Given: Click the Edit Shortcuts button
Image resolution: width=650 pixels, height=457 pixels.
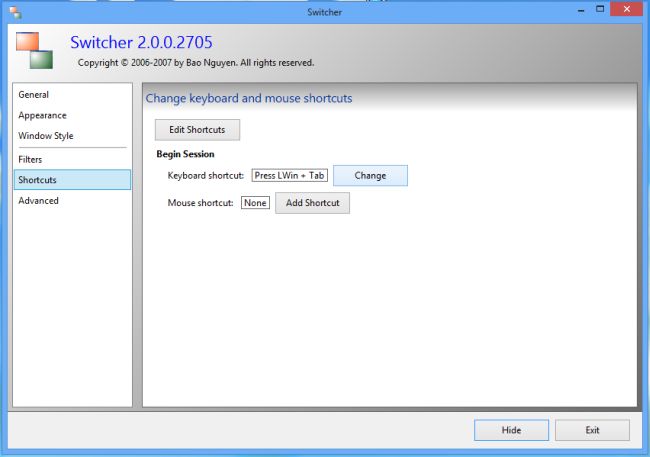Looking at the screenshot, I should pos(197,130).
